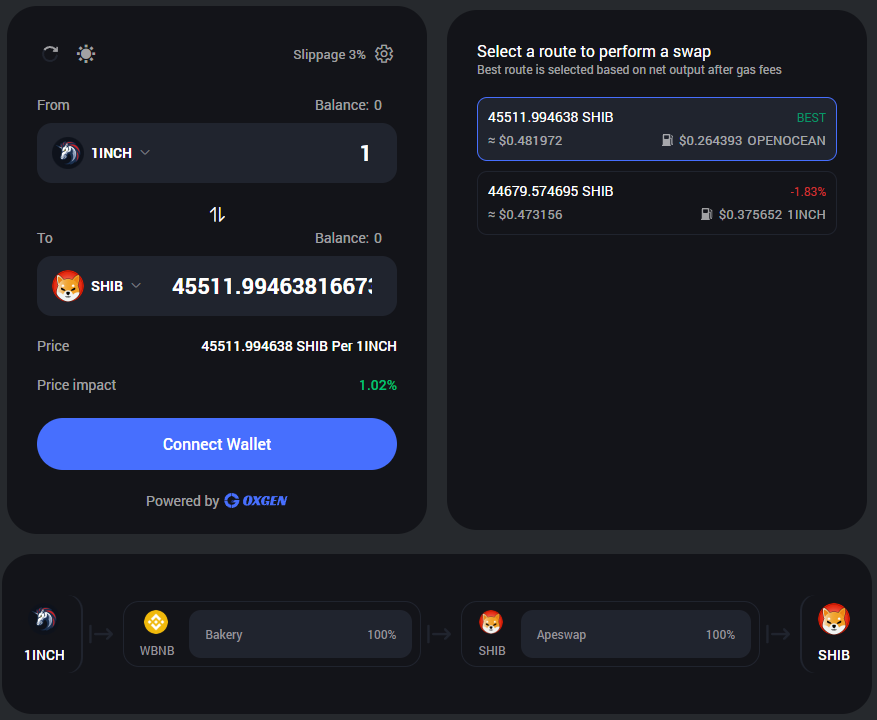Swap From and To tokens arrows

pyautogui.click(x=217, y=214)
